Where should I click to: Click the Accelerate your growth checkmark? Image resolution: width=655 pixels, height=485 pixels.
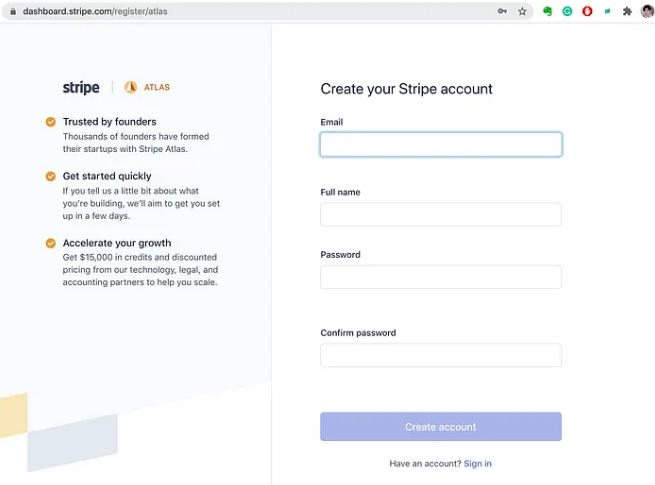tap(50, 243)
